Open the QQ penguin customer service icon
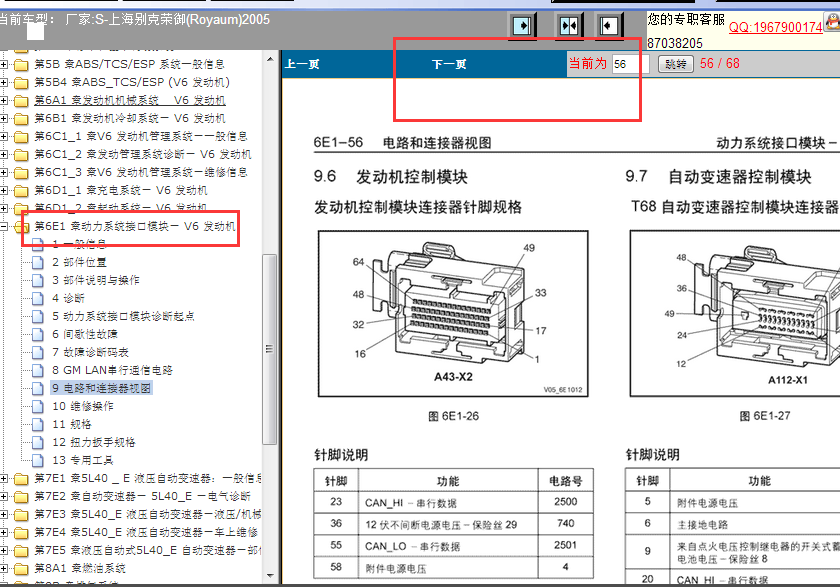 click(832, 22)
